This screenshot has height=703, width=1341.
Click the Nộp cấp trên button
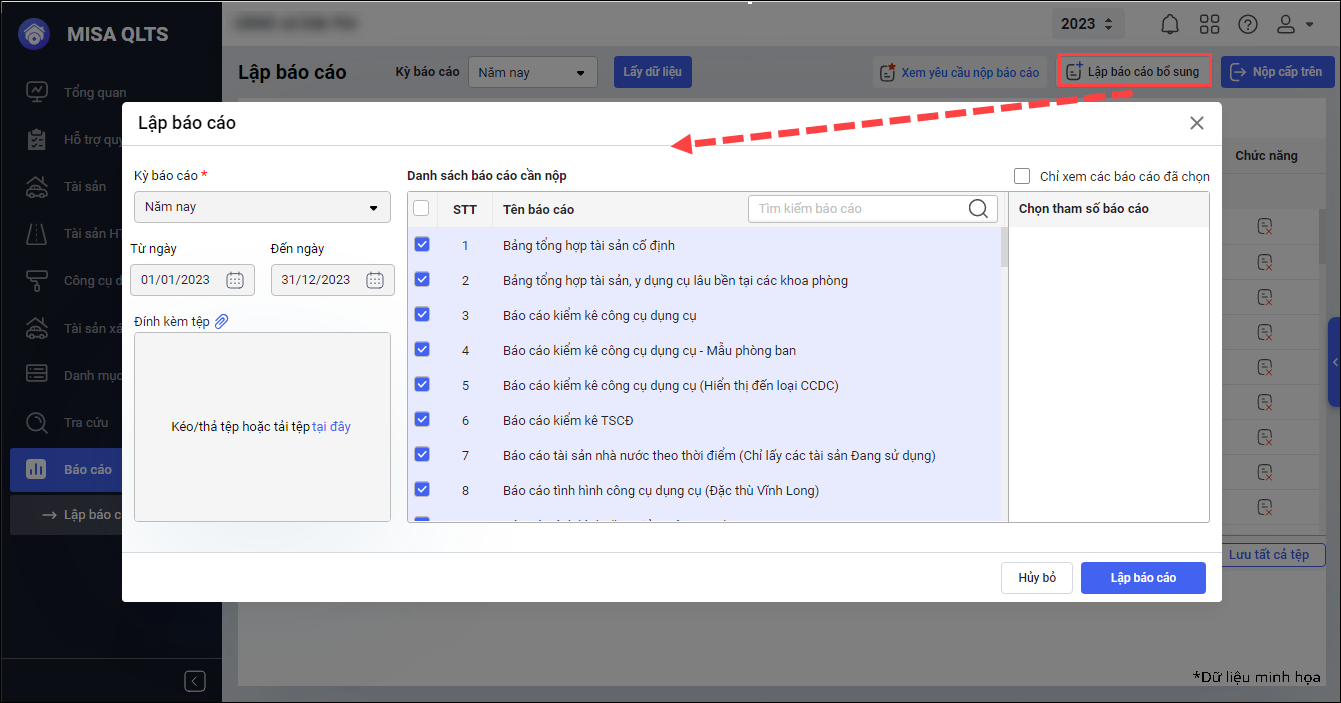pyautogui.click(x=1277, y=72)
